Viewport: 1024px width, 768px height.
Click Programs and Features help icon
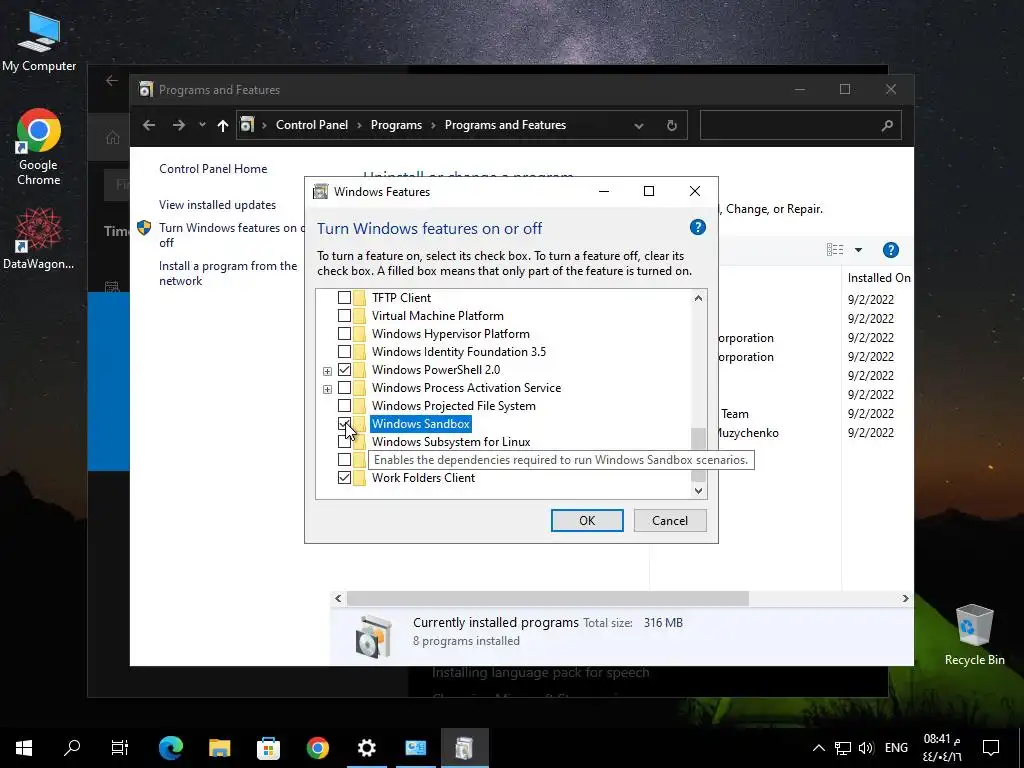point(890,250)
